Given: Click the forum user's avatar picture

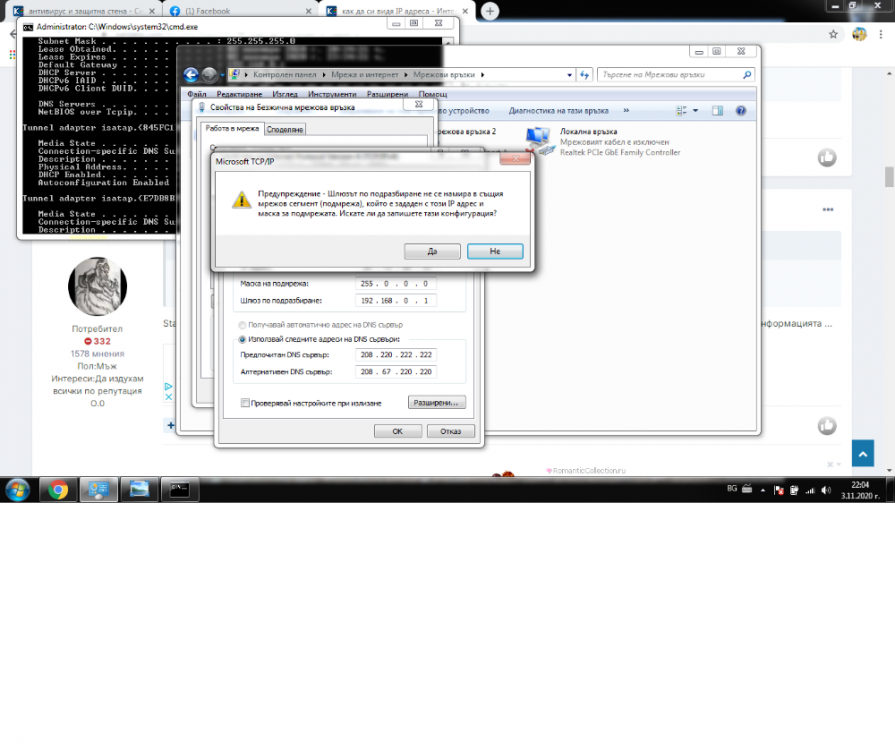Looking at the screenshot, I should pos(98,287).
